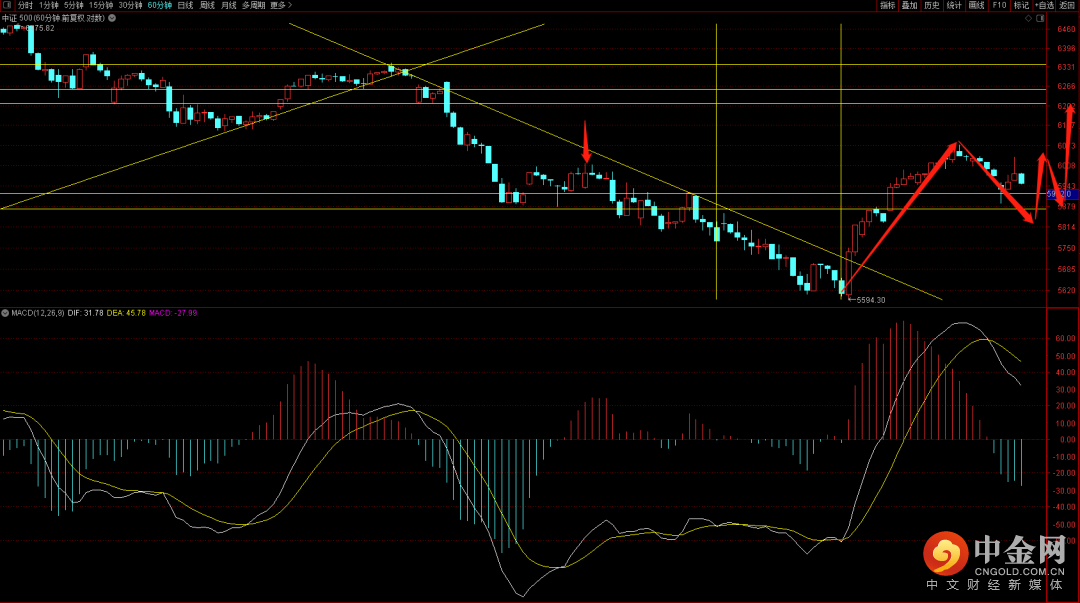Viewport: 1080px width, 603px height.
Task: Open the 多周期 multi-period view
Action: pos(253,5)
